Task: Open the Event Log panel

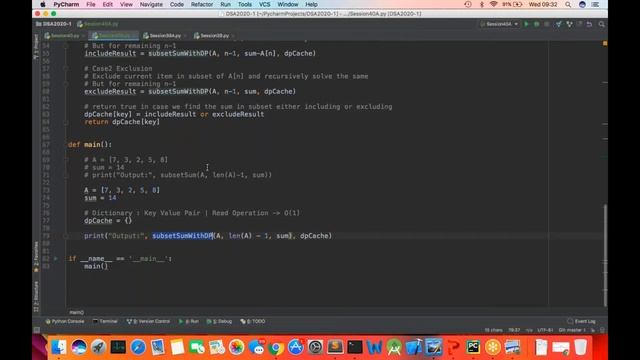Action: coord(582,321)
